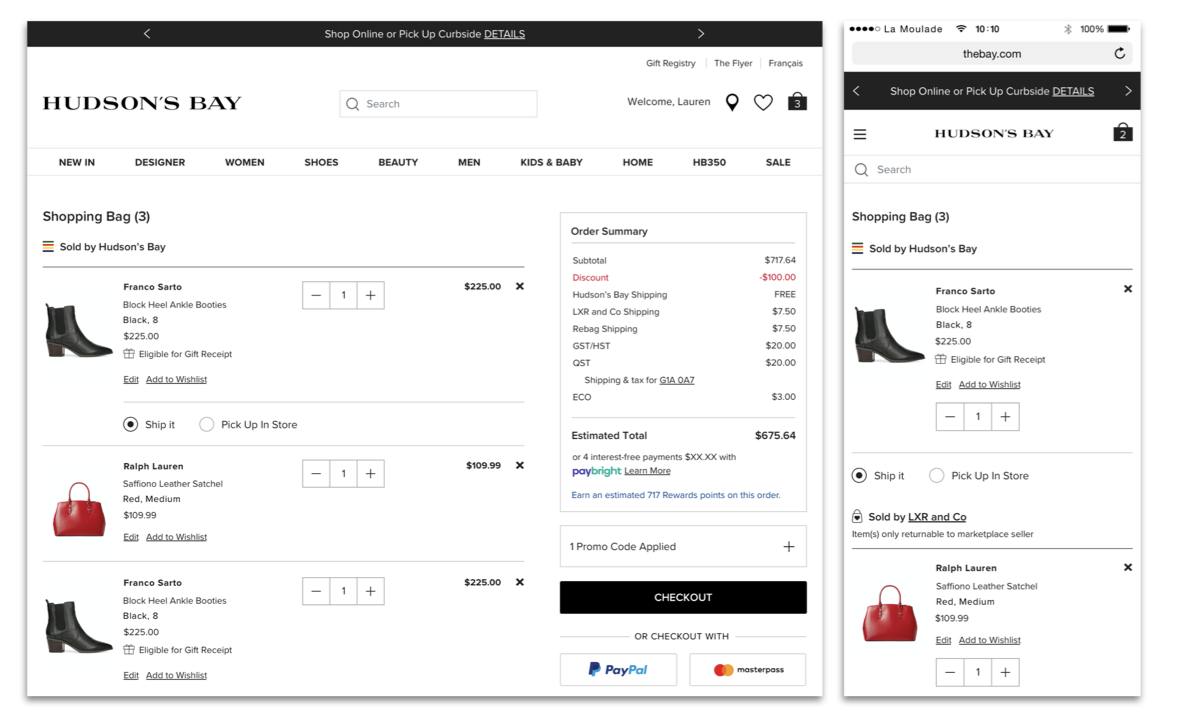Image resolution: width=1178 pixels, height=722 pixels.
Task: Remove first Franco Sarto $225.00 item on desktop
Action: tap(520, 286)
